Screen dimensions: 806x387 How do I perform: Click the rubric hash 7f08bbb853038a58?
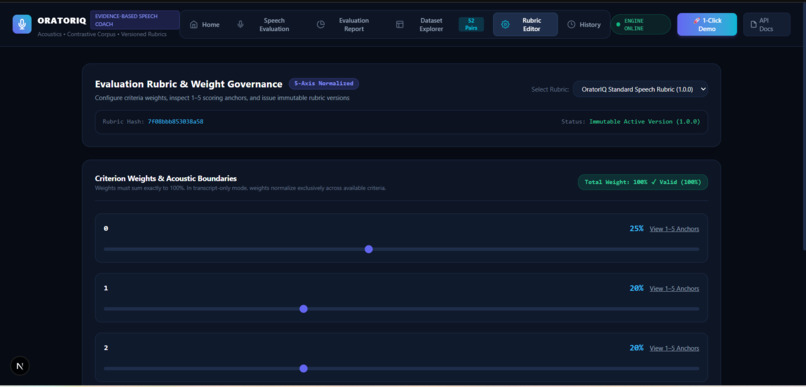(175, 122)
